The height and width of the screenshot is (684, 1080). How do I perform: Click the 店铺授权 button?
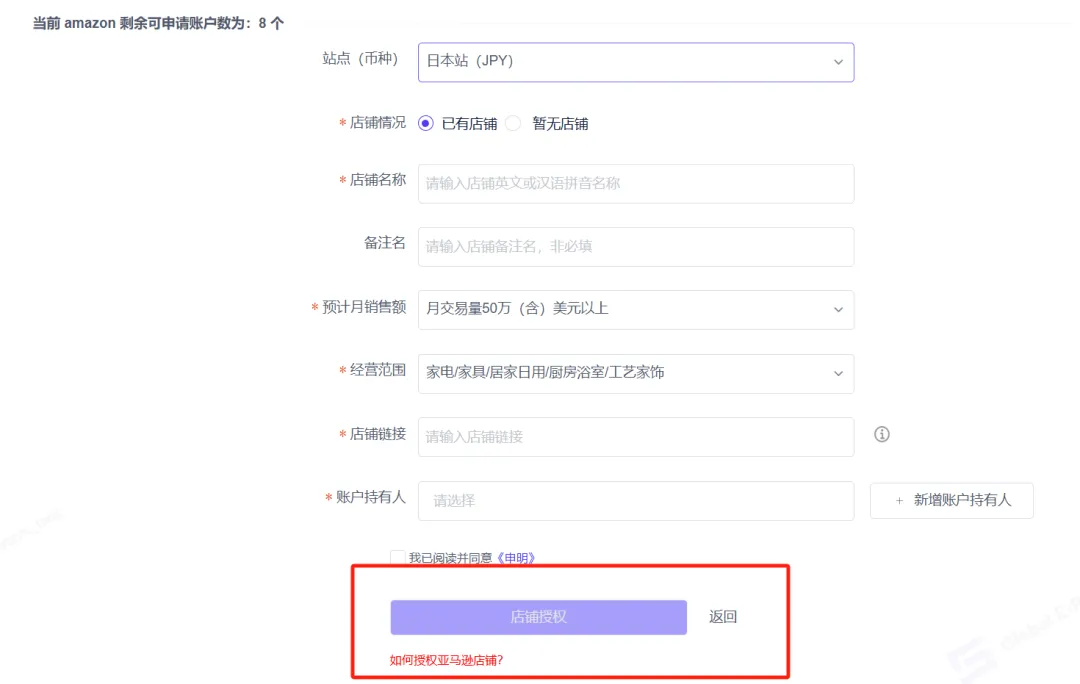pos(538,617)
